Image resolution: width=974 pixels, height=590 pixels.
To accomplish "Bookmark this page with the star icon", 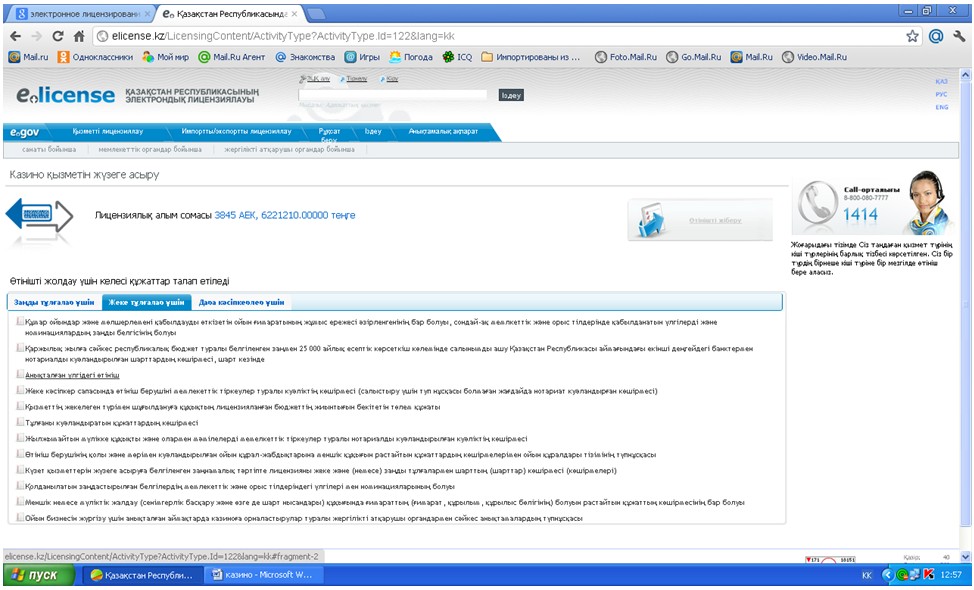I will tap(912, 36).
